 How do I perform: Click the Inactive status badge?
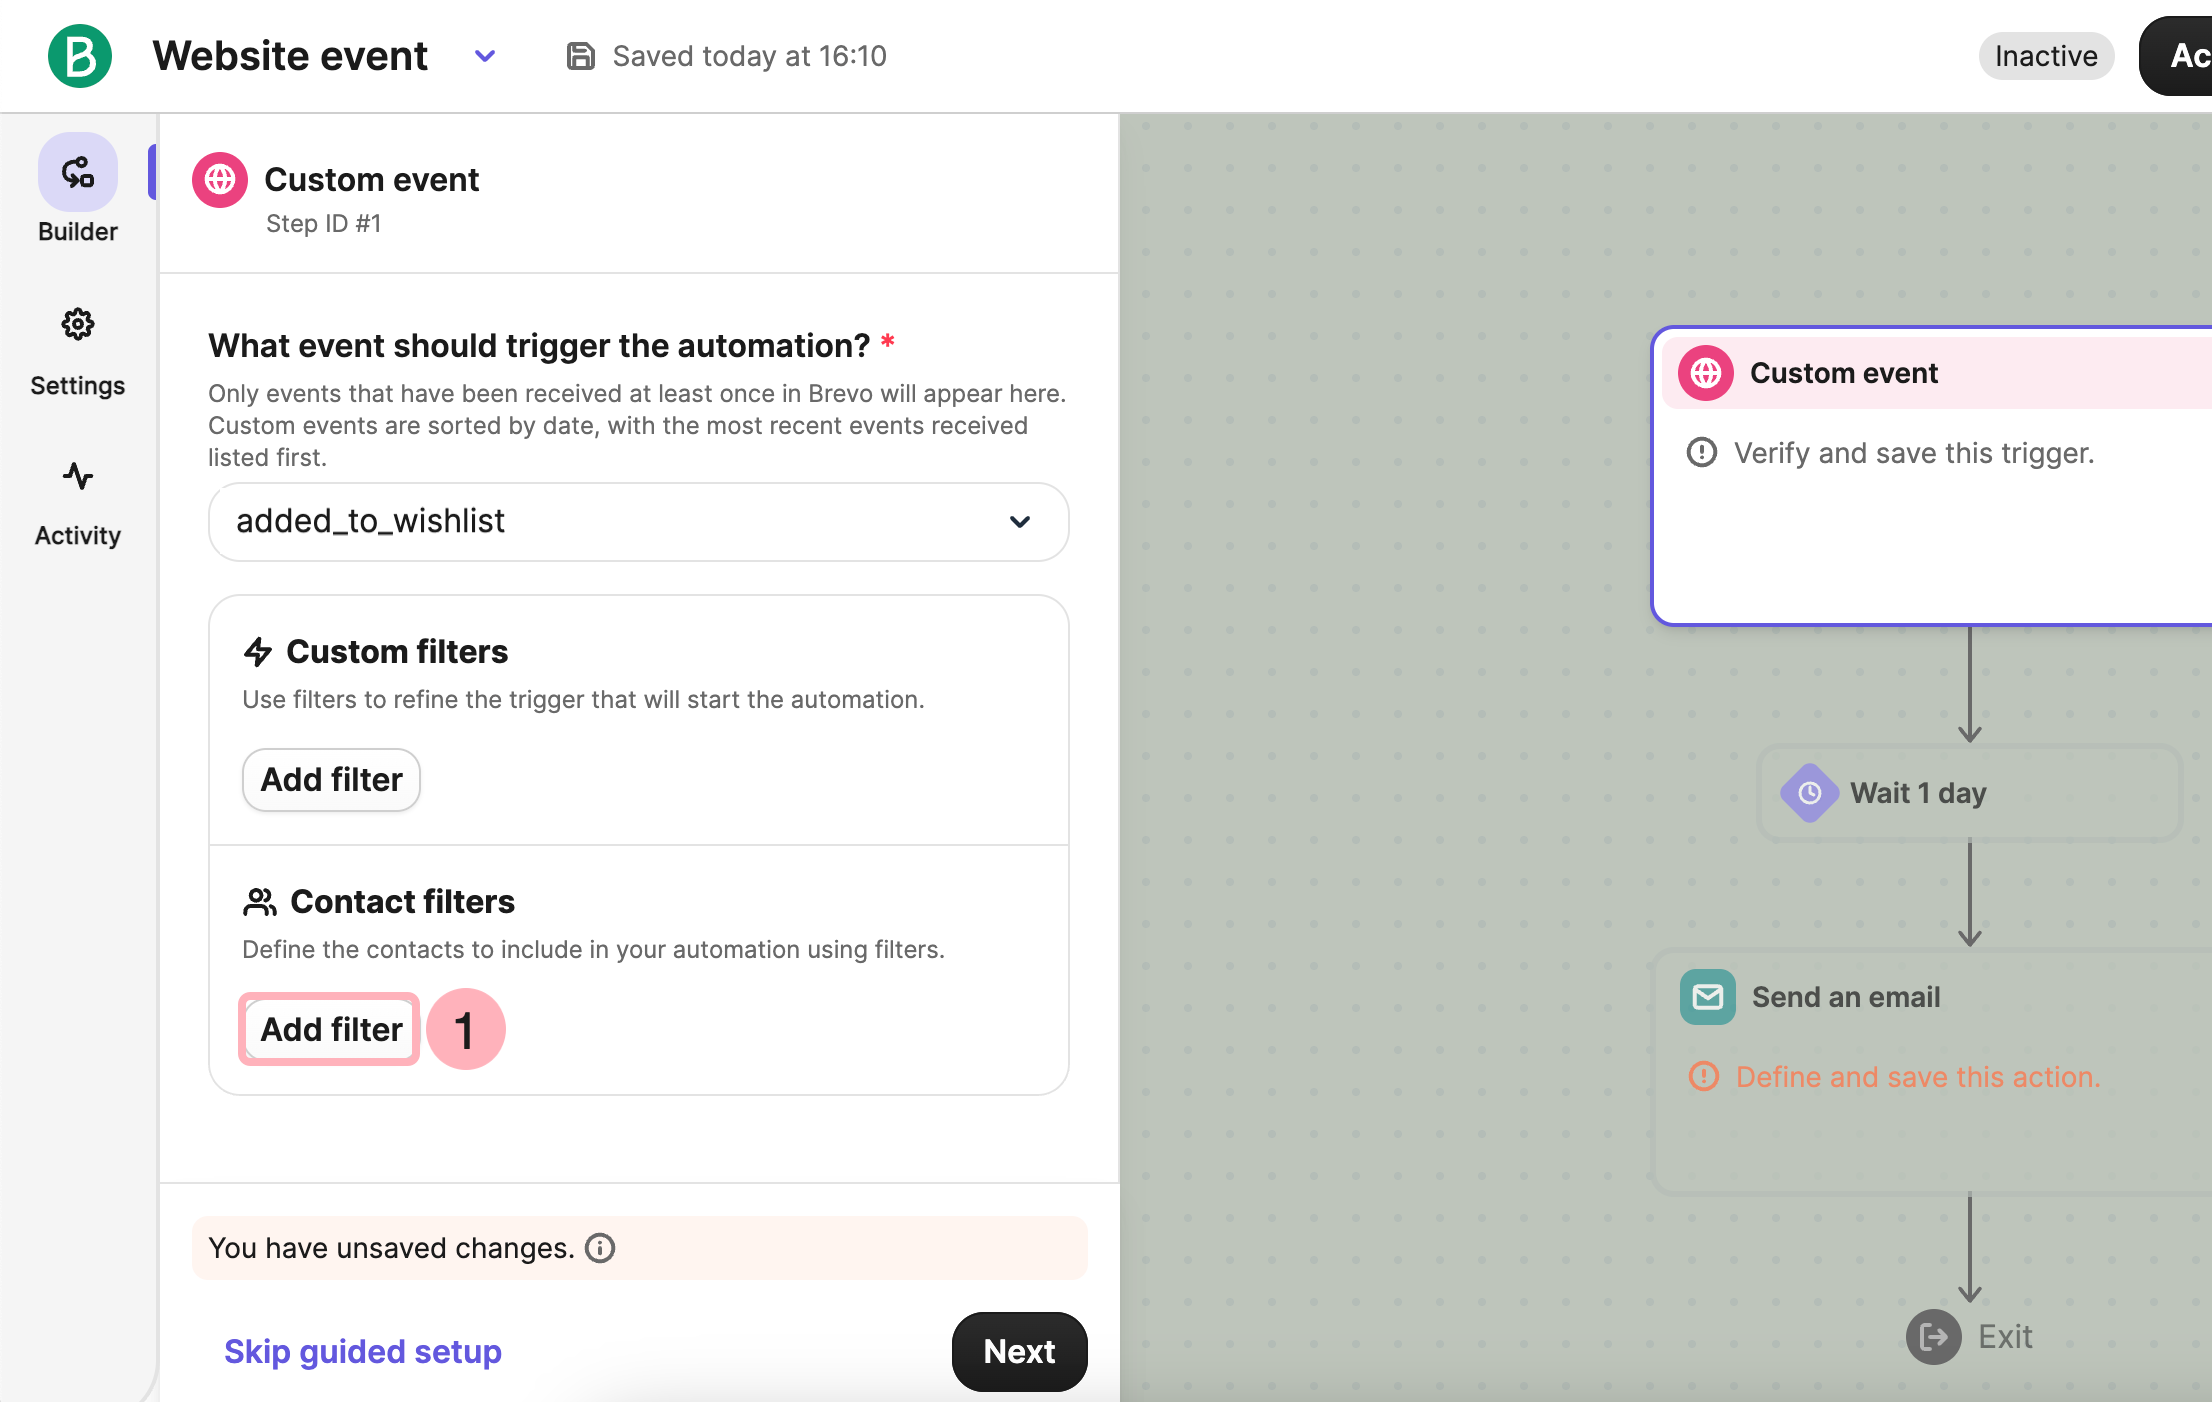click(2045, 56)
